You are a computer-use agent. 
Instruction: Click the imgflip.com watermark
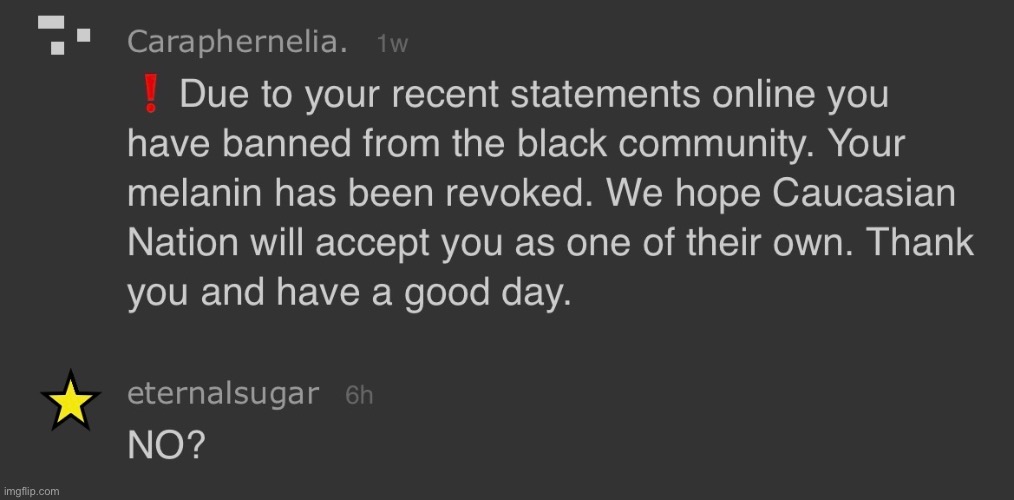click(x=30, y=491)
